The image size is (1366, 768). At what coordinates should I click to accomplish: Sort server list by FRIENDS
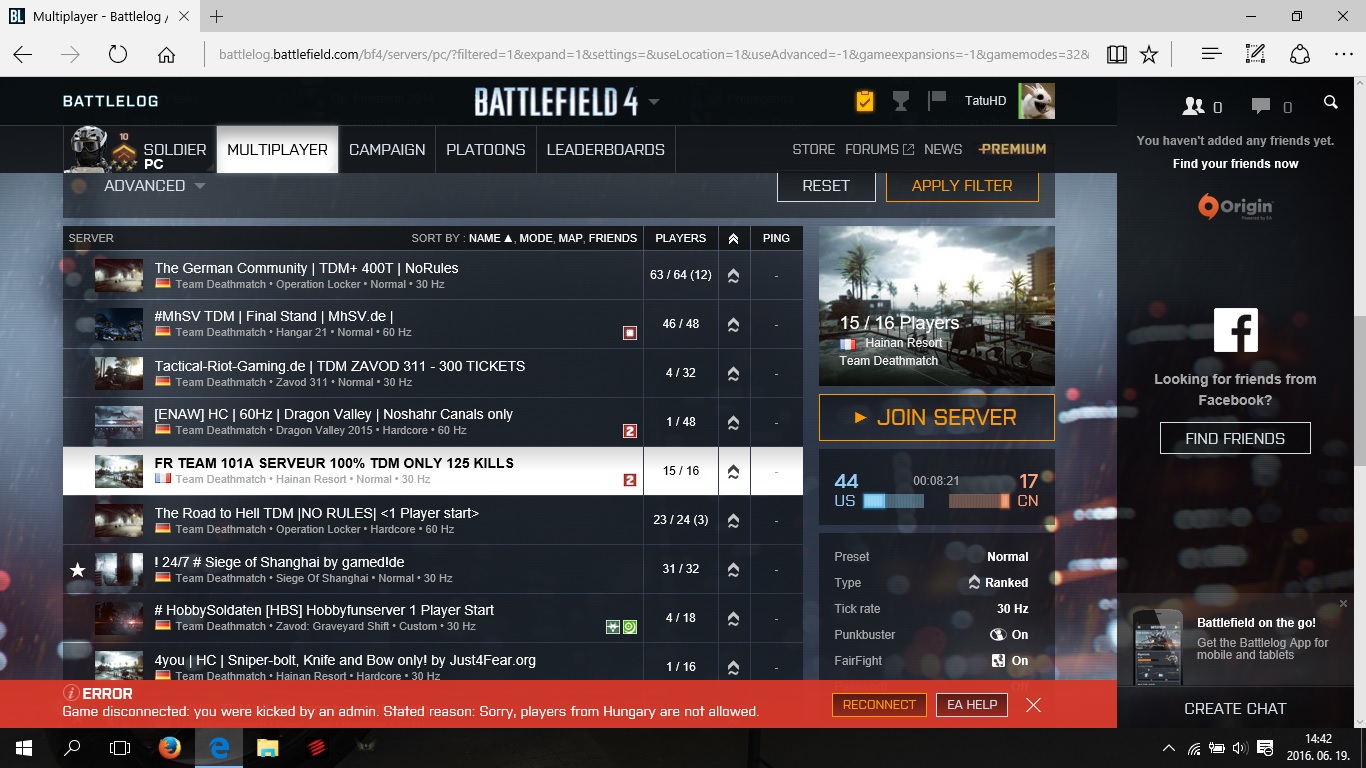(612, 238)
